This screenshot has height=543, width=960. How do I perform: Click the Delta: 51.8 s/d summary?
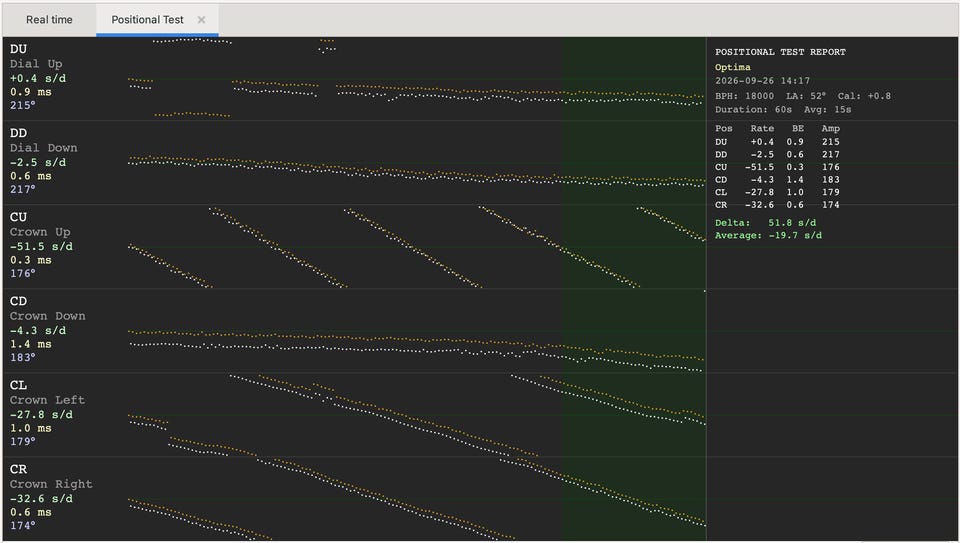click(765, 223)
